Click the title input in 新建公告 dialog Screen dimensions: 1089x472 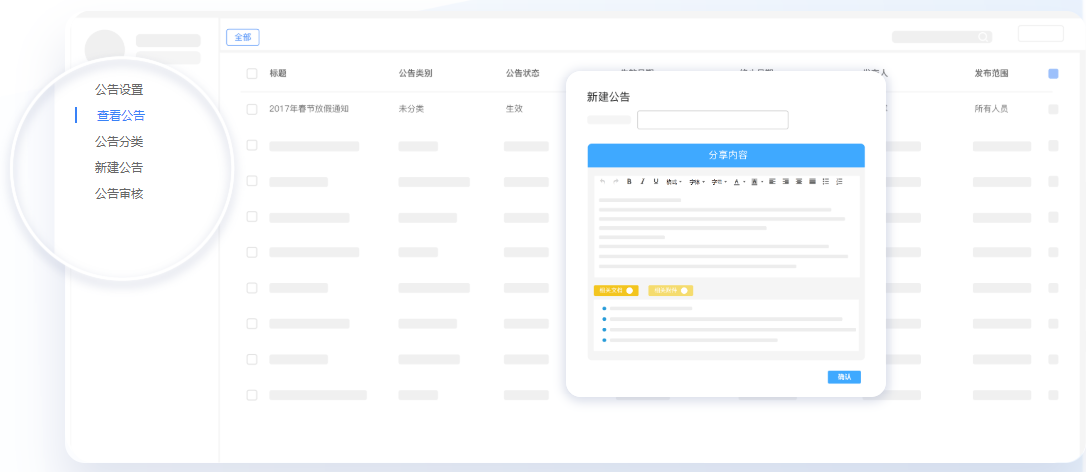[713, 120]
